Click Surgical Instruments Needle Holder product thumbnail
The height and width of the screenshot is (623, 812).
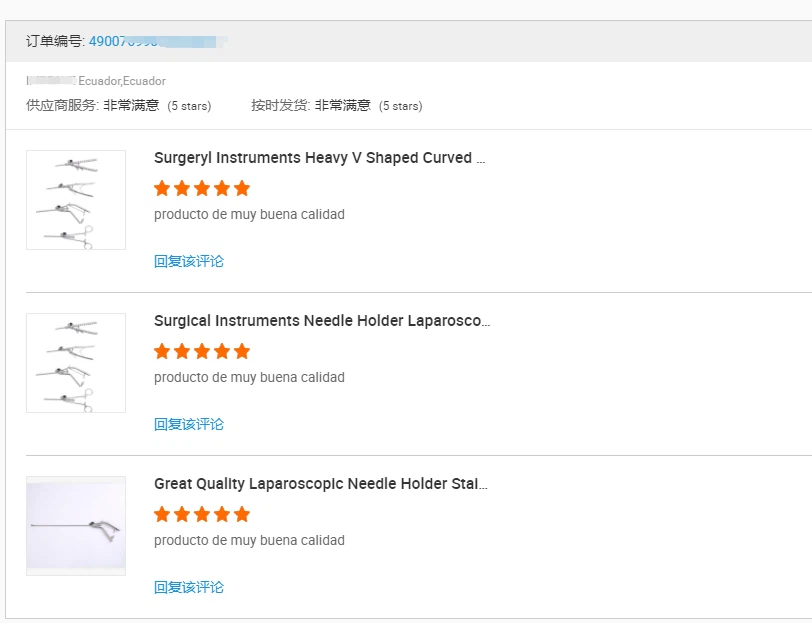(x=76, y=362)
